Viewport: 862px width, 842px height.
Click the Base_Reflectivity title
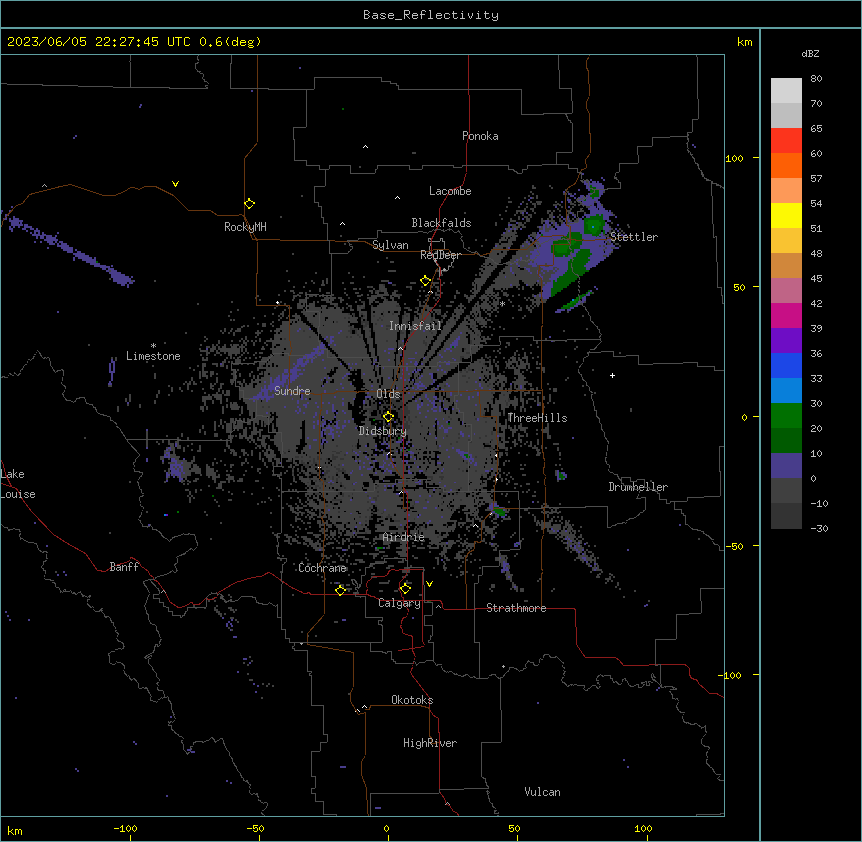click(431, 15)
